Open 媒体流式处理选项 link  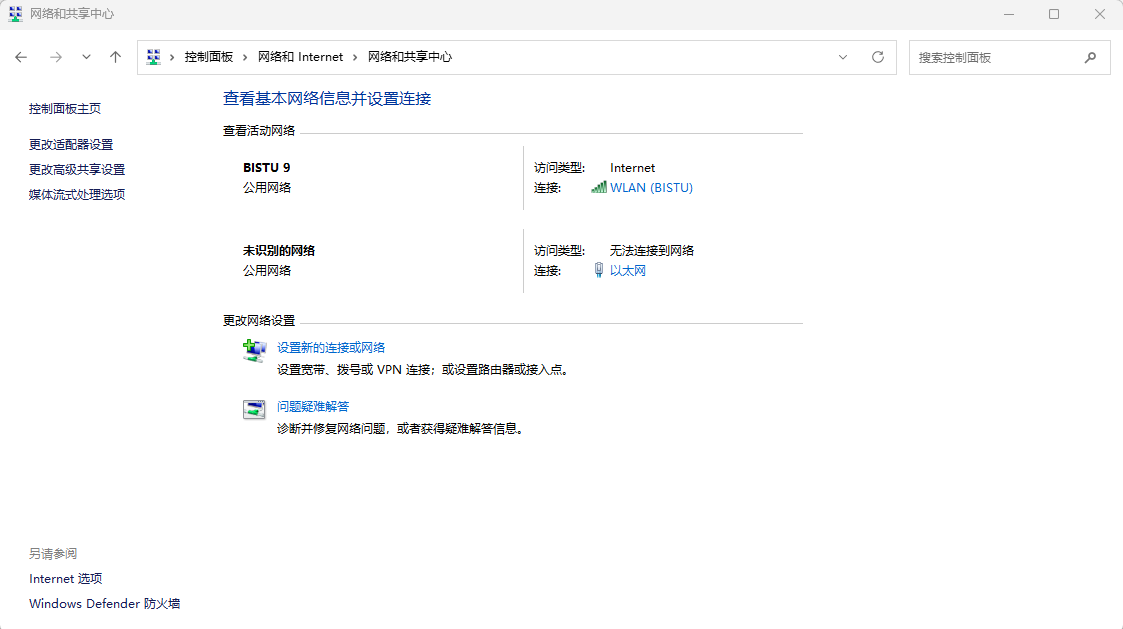tap(77, 194)
